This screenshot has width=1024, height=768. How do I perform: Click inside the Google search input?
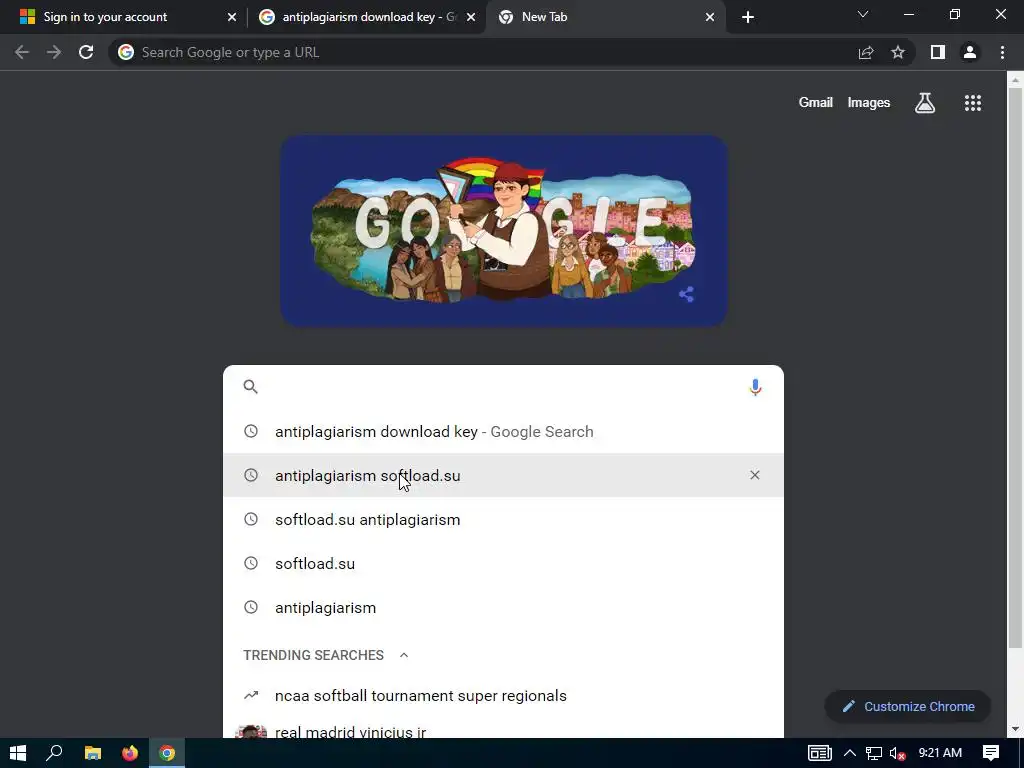coord(504,387)
